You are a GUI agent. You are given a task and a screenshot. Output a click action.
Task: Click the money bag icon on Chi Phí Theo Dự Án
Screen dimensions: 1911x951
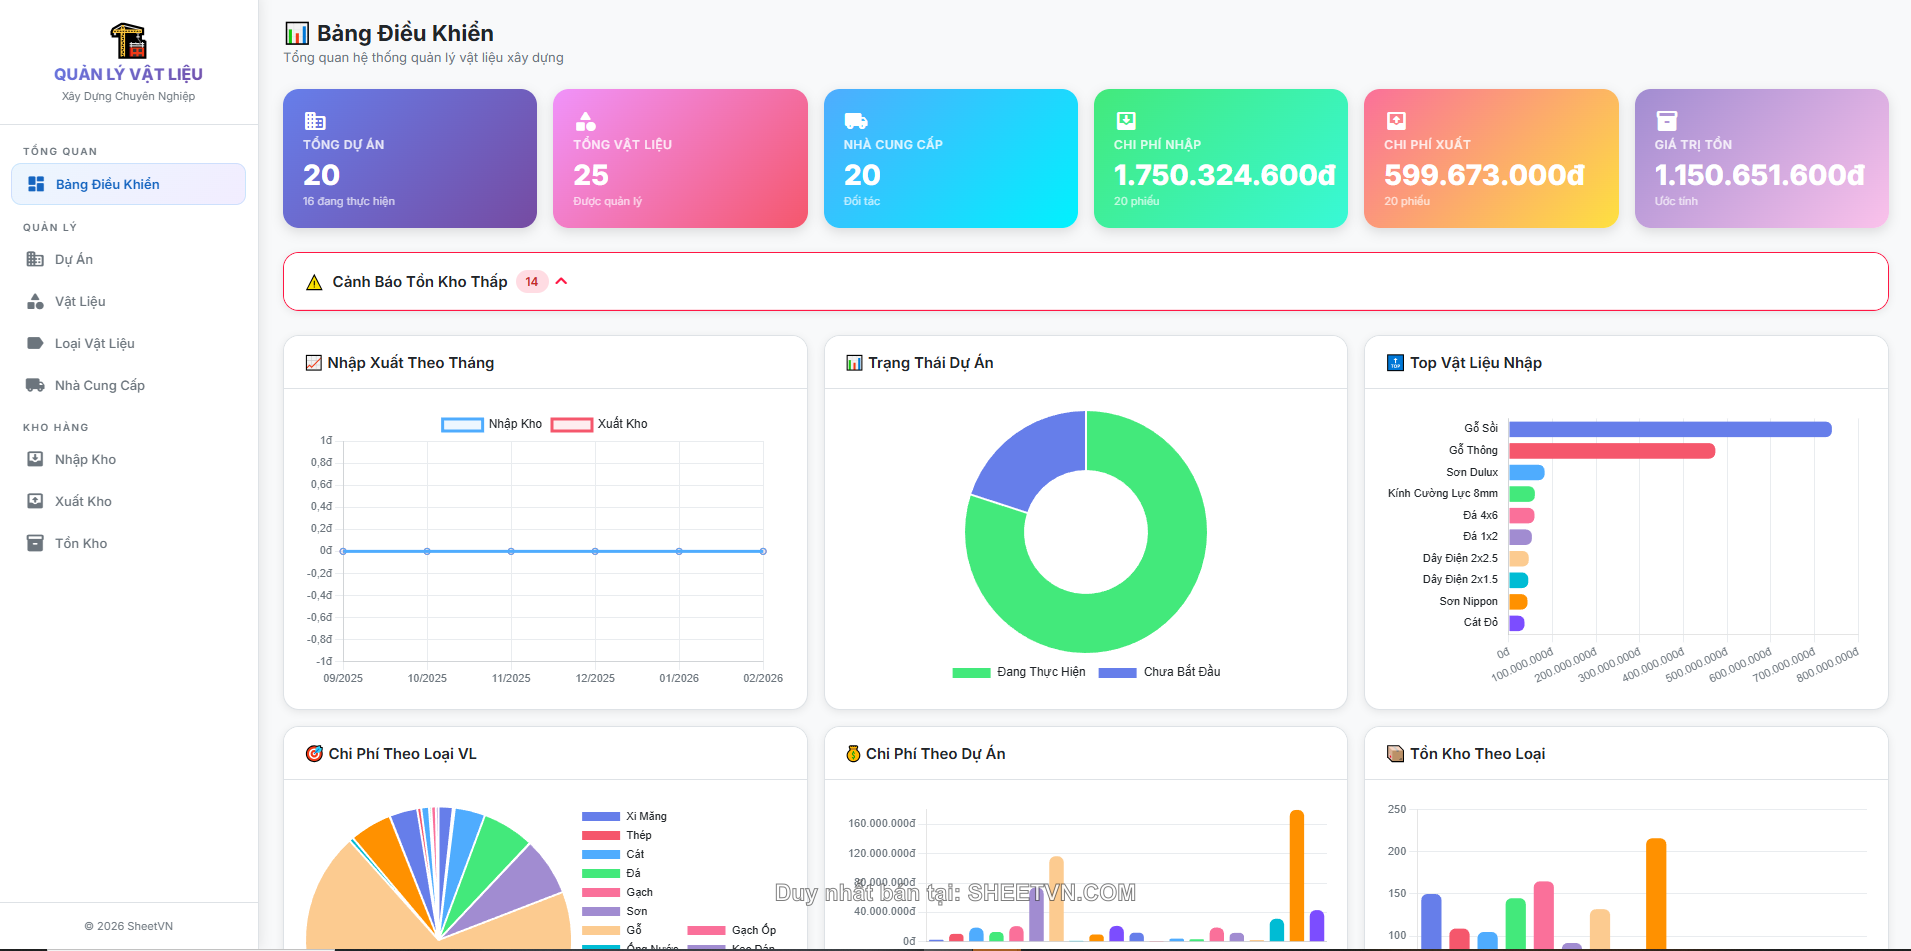[853, 753]
